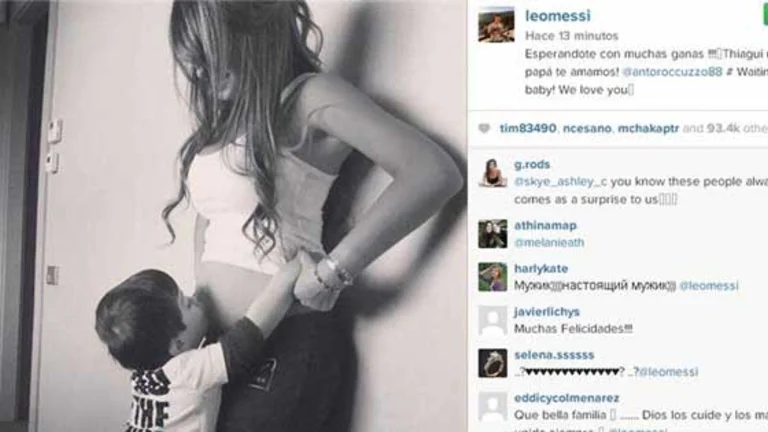Open the @antoroccuzzo88 mention

[672, 72]
